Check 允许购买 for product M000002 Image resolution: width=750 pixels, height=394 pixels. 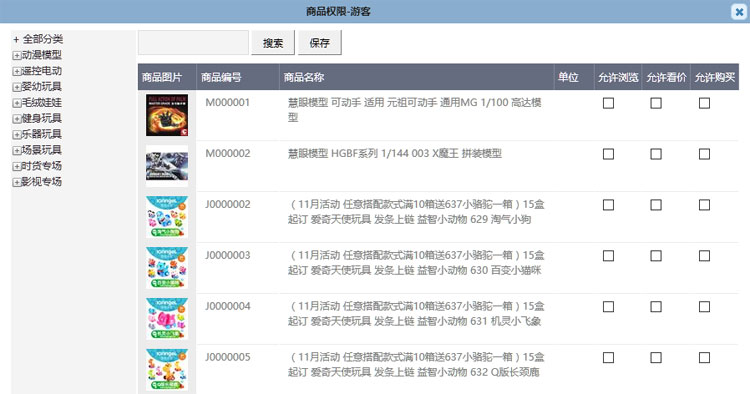[704, 154]
